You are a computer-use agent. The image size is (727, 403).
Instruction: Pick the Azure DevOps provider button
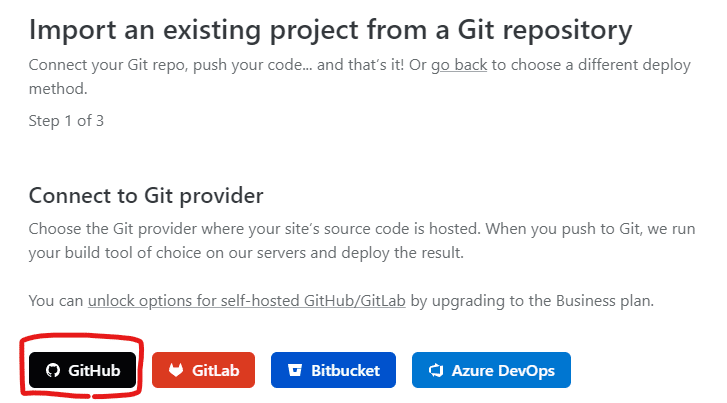[x=491, y=370]
